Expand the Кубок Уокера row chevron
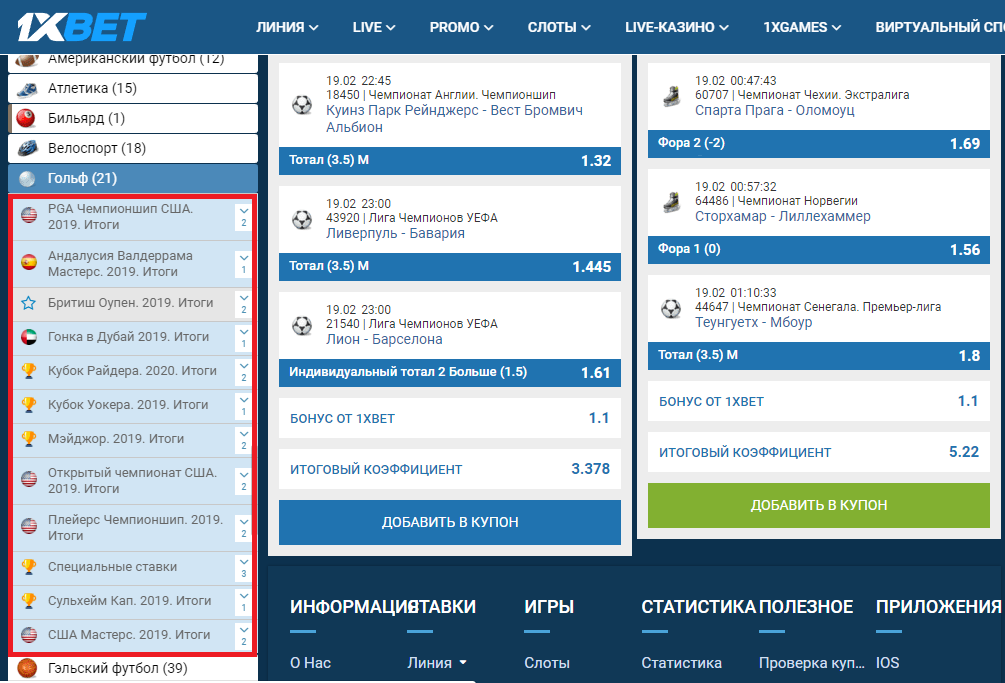This screenshot has width=1005, height=683. (244, 406)
